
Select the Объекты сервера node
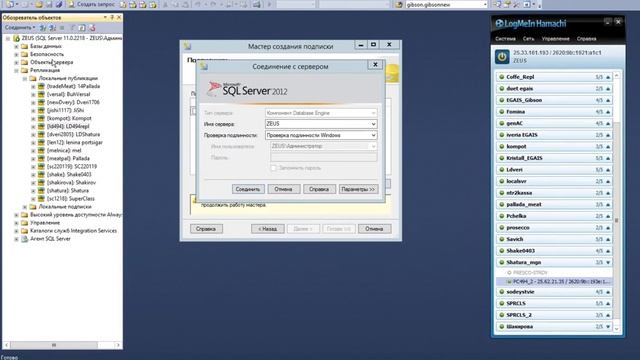(x=51, y=62)
